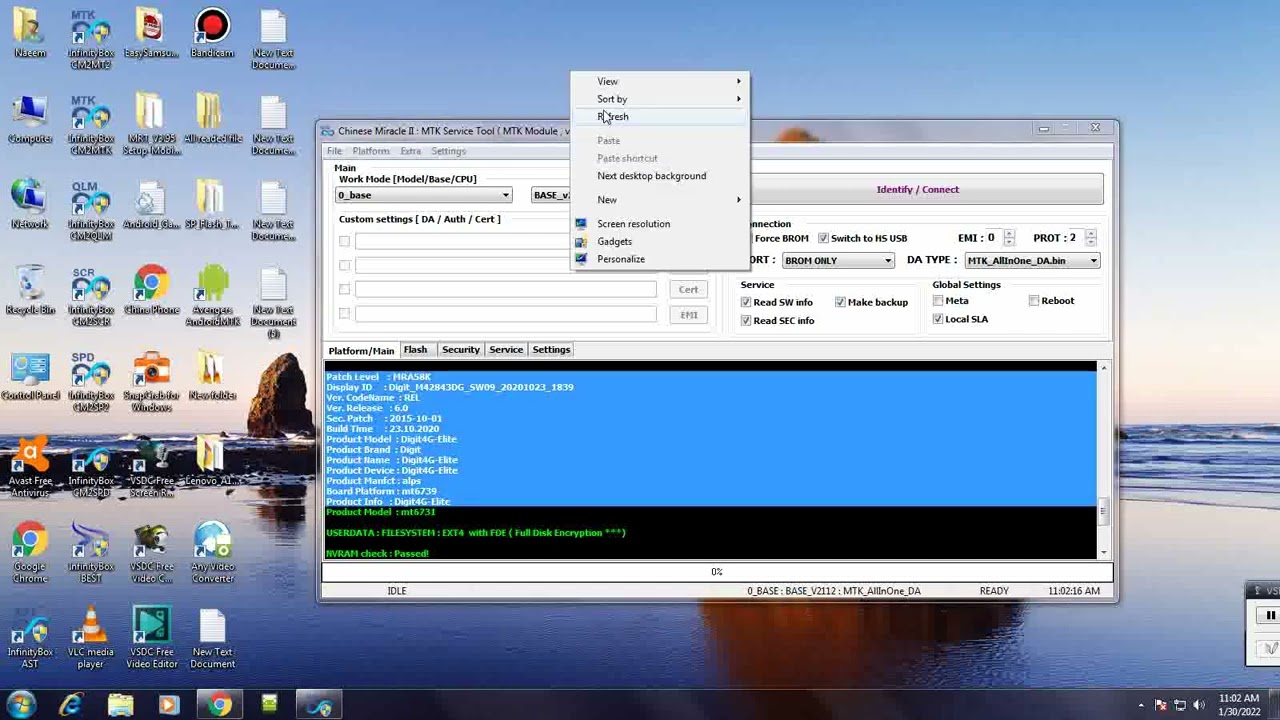The height and width of the screenshot is (720, 1280).
Task: Click the Identify / Connect button
Action: pos(917,190)
